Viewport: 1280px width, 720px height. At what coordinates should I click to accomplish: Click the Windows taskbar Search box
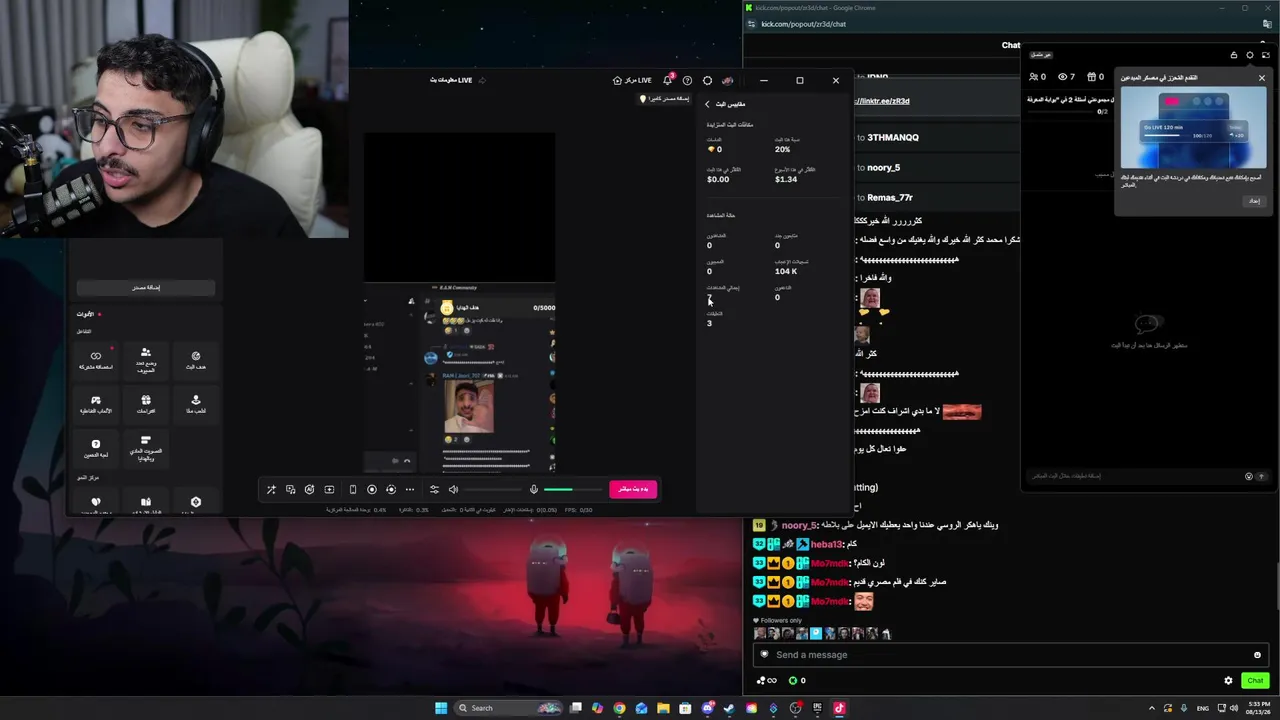[510, 708]
